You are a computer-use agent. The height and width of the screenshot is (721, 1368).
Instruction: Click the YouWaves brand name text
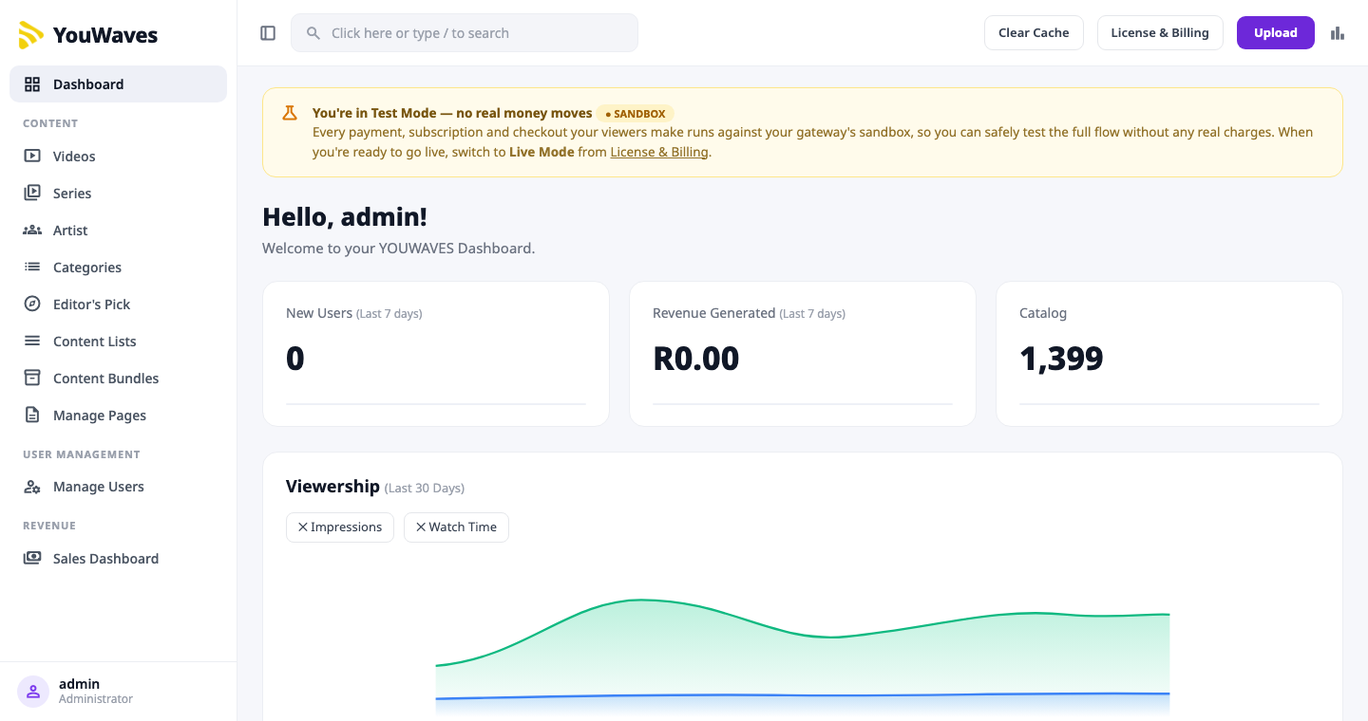(x=105, y=35)
